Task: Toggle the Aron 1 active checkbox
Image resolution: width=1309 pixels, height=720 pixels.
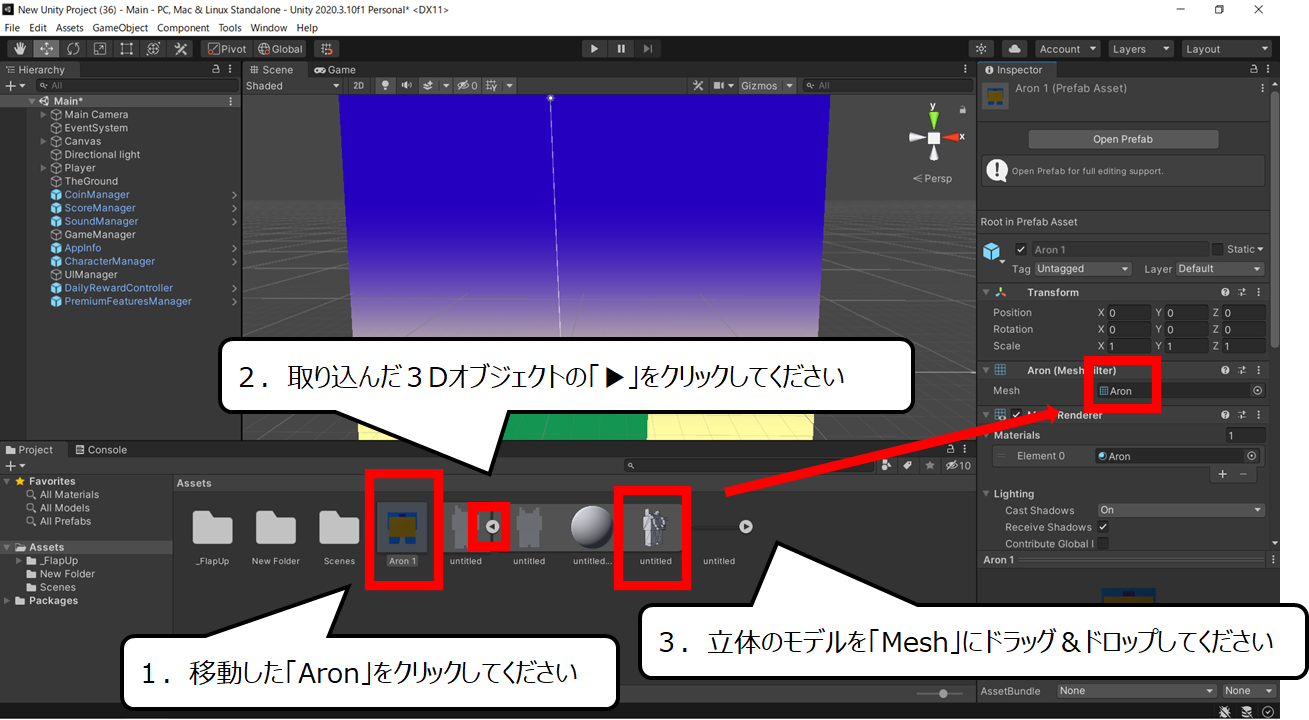Action: 1021,250
